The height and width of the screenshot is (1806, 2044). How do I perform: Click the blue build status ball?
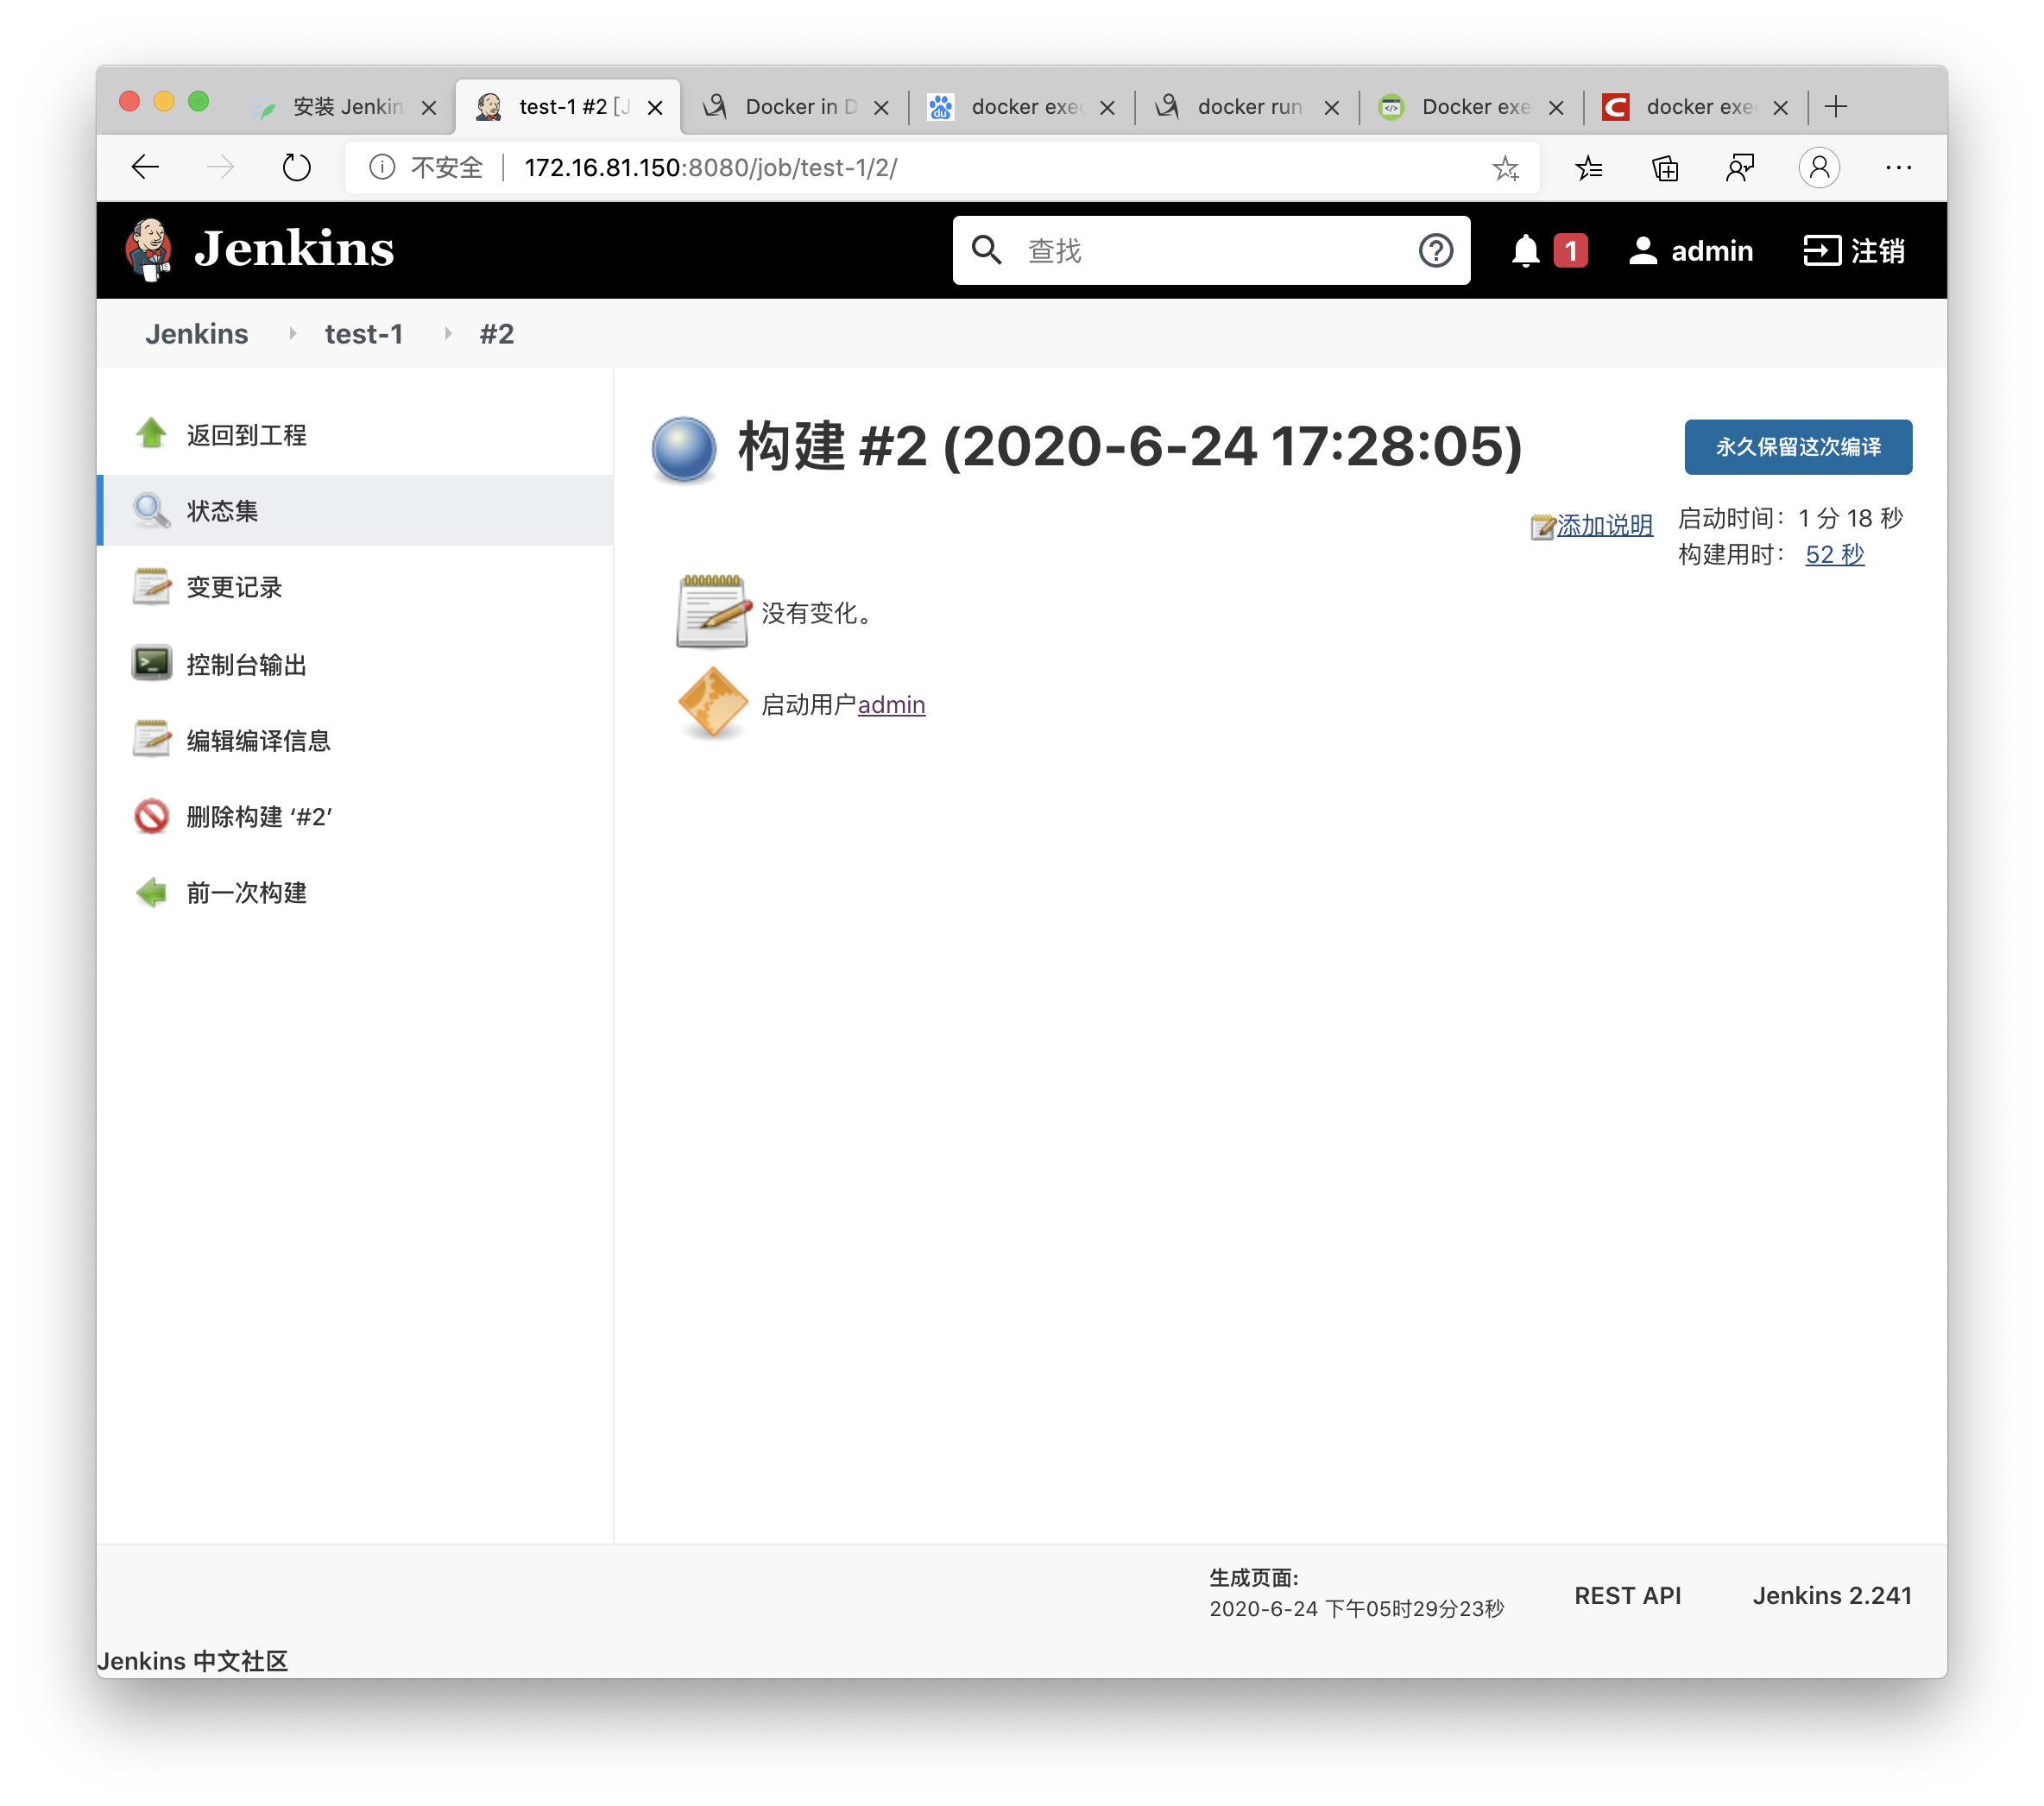[x=684, y=449]
